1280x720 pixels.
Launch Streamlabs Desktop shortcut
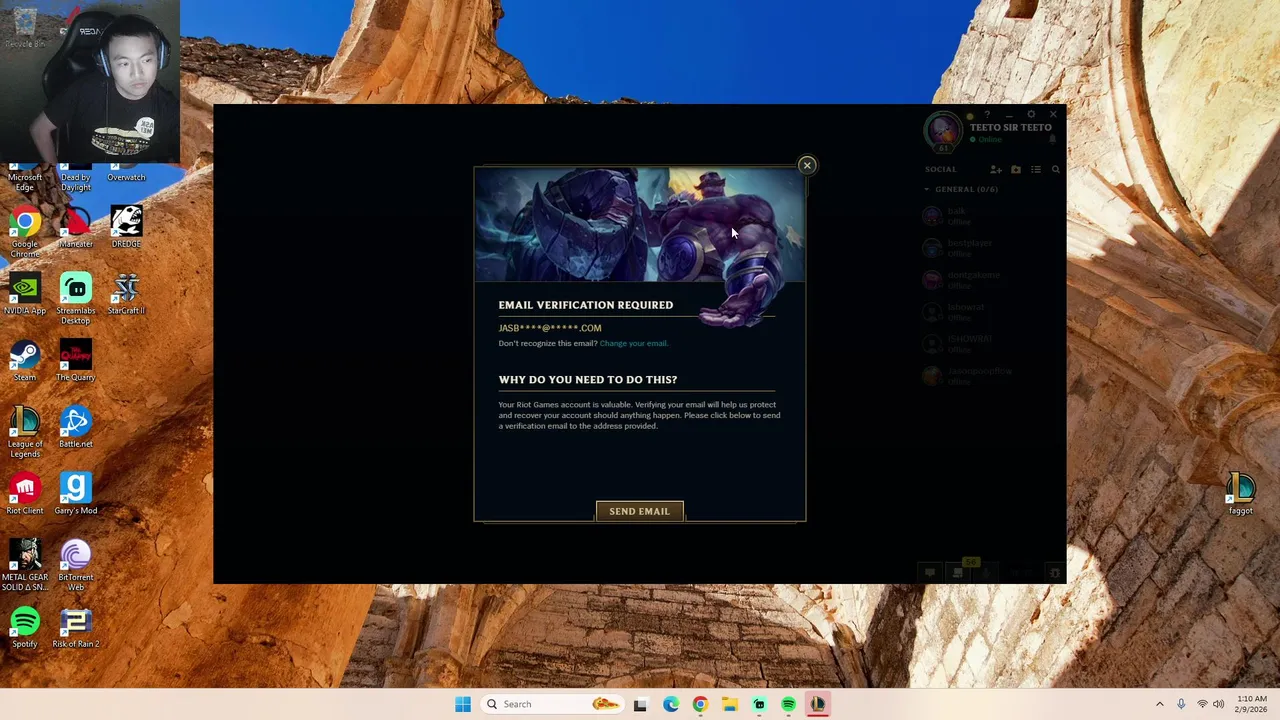pyautogui.click(x=76, y=299)
